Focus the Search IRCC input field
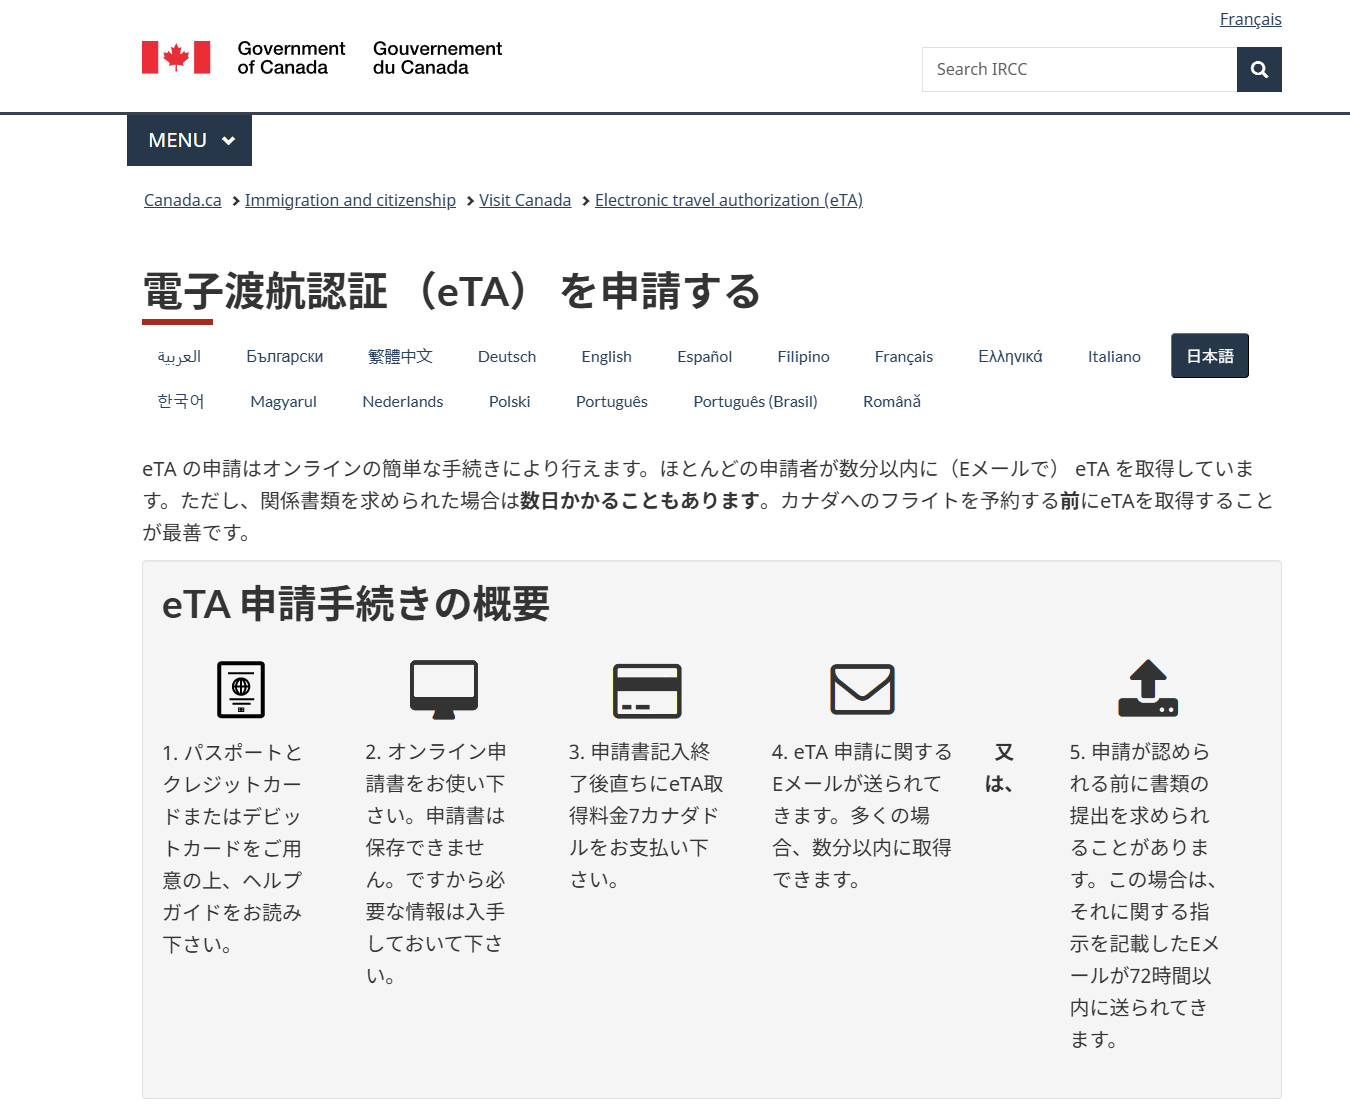1350x1110 pixels. (x=1079, y=69)
